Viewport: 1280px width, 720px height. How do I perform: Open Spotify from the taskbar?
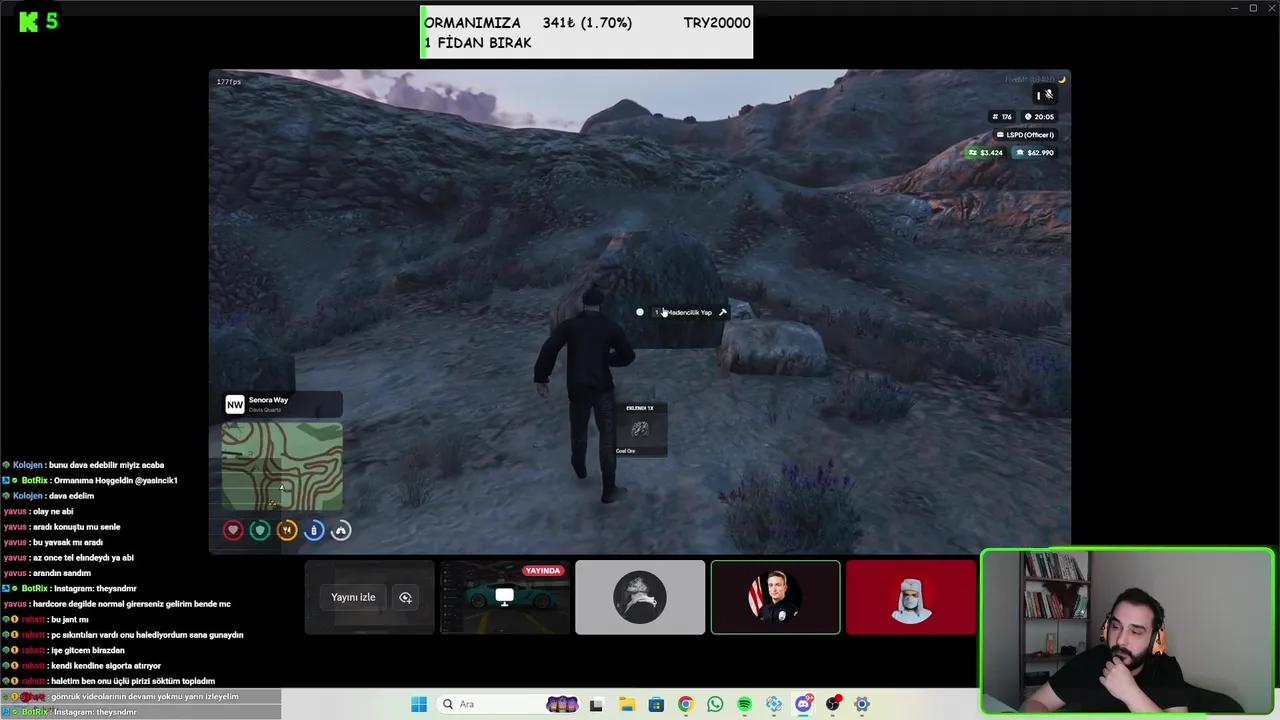[744, 705]
